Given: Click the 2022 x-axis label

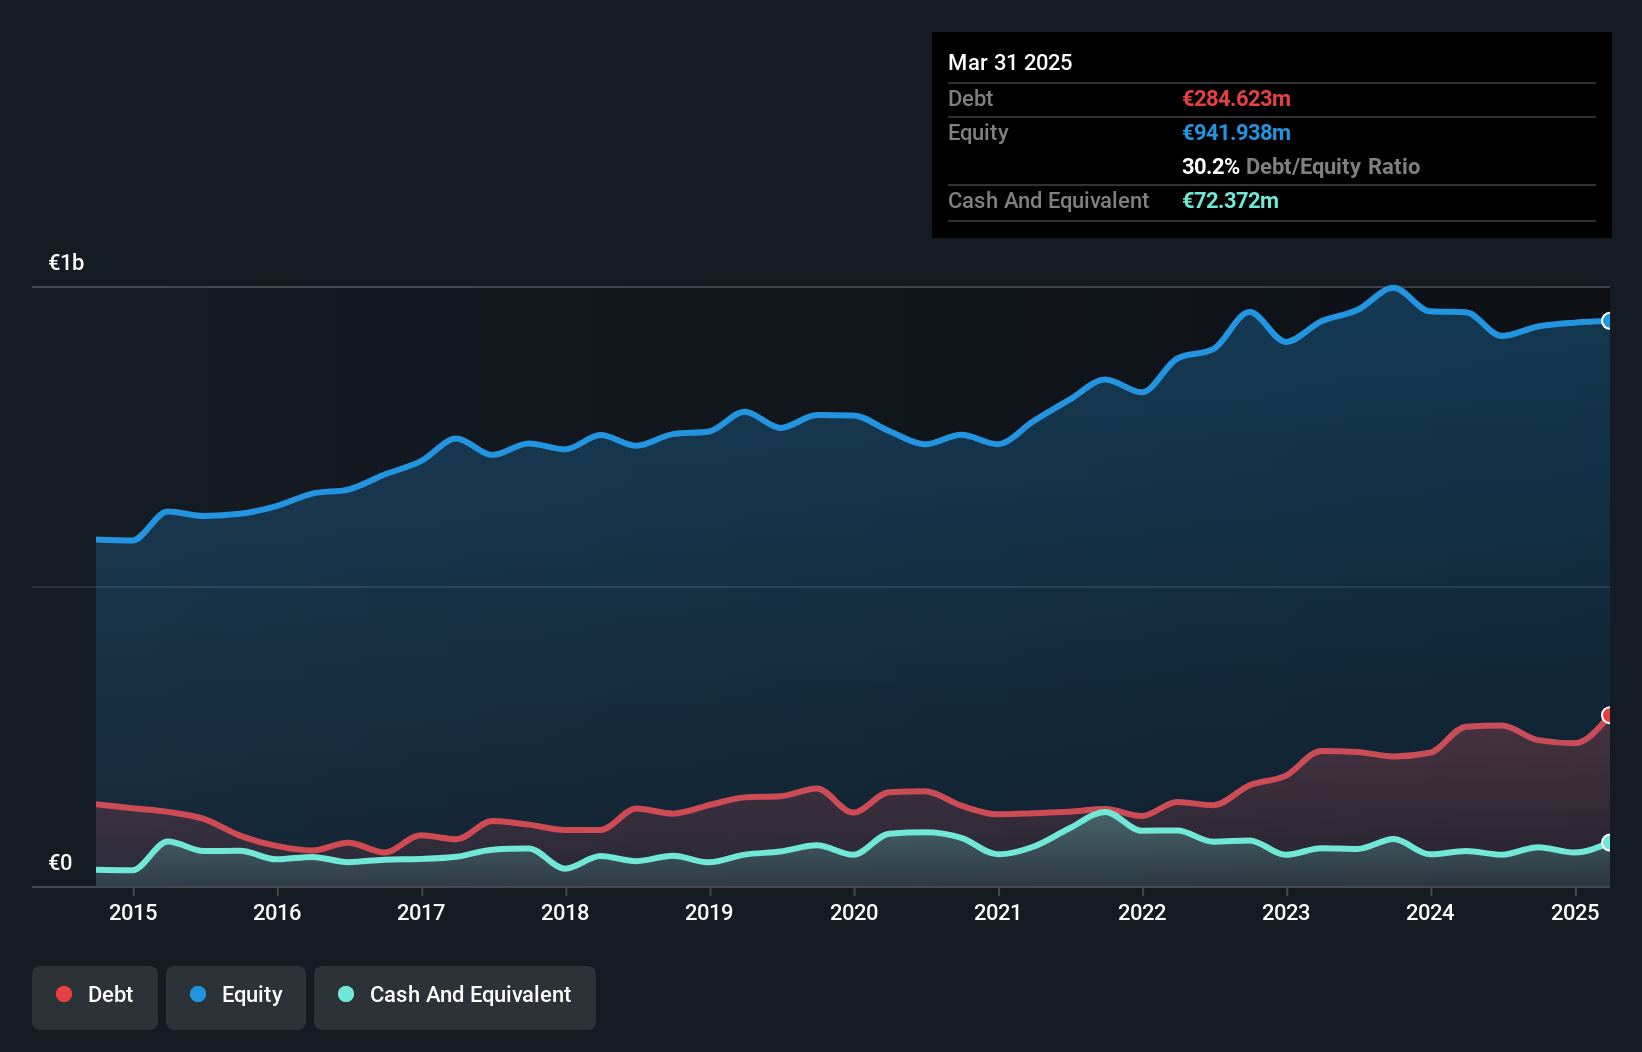Looking at the screenshot, I should click(x=1142, y=912).
